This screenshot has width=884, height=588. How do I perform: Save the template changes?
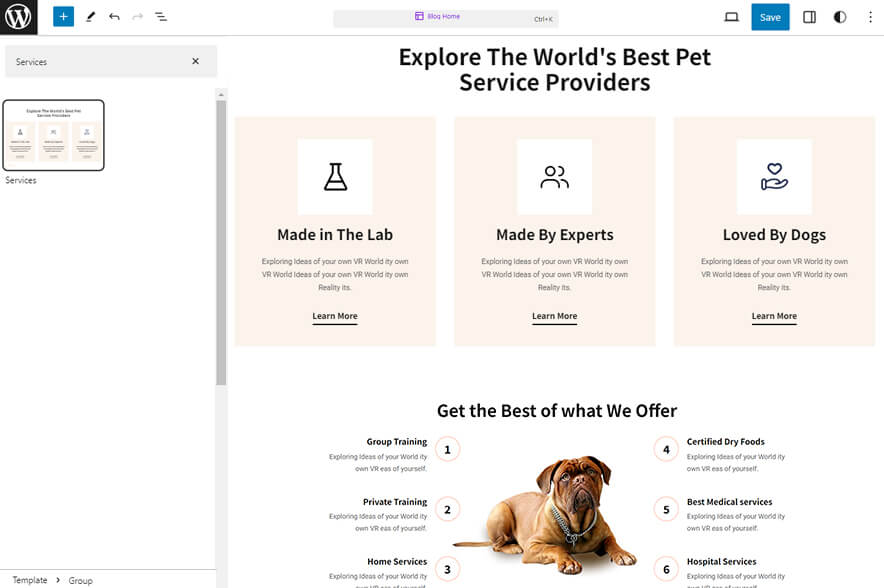(770, 17)
